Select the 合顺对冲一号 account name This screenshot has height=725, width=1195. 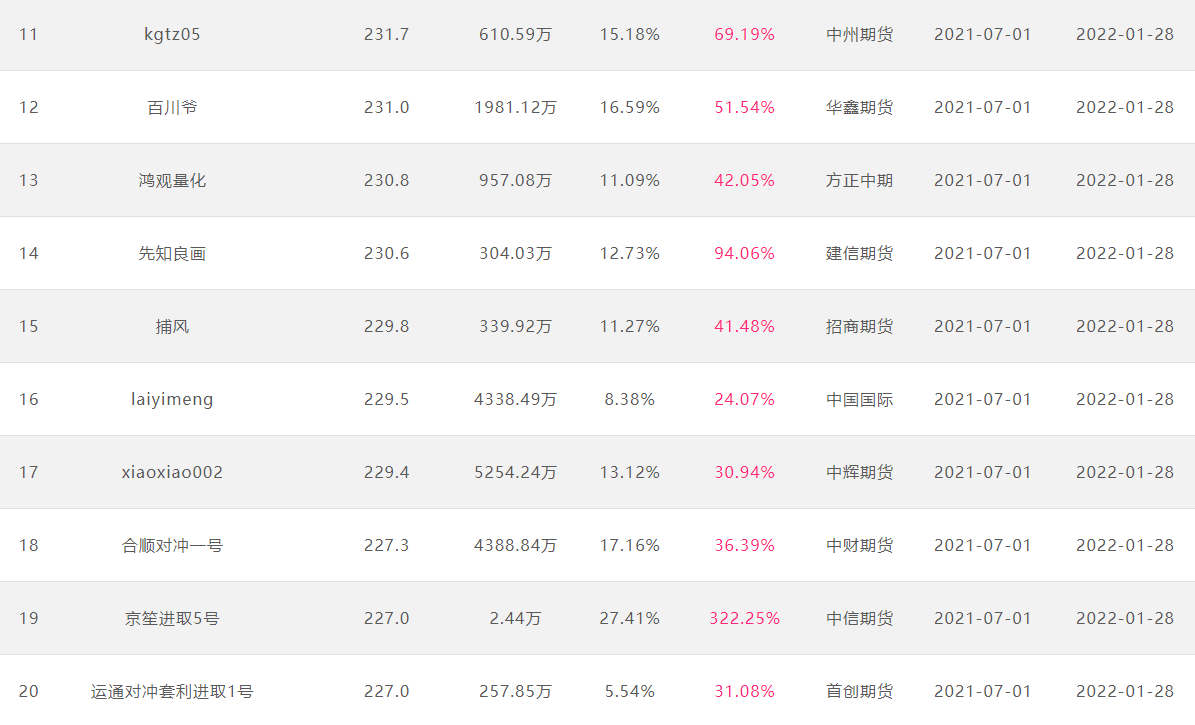tap(172, 545)
